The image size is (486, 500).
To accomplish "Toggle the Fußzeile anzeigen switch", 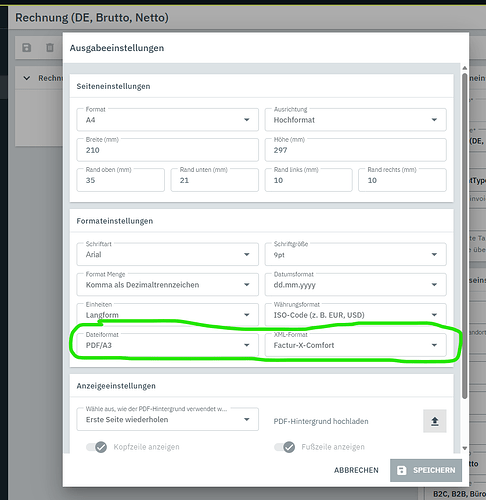I will pos(285,447).
